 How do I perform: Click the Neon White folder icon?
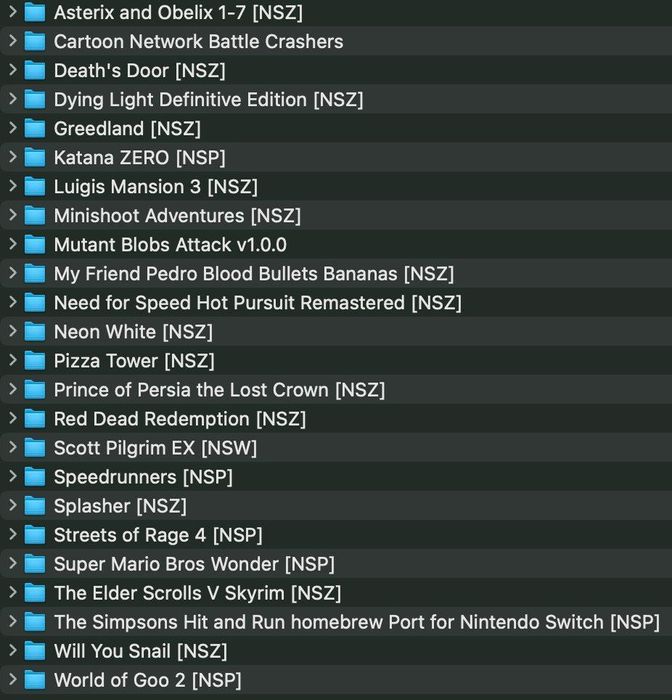click(x=35, y=332)
